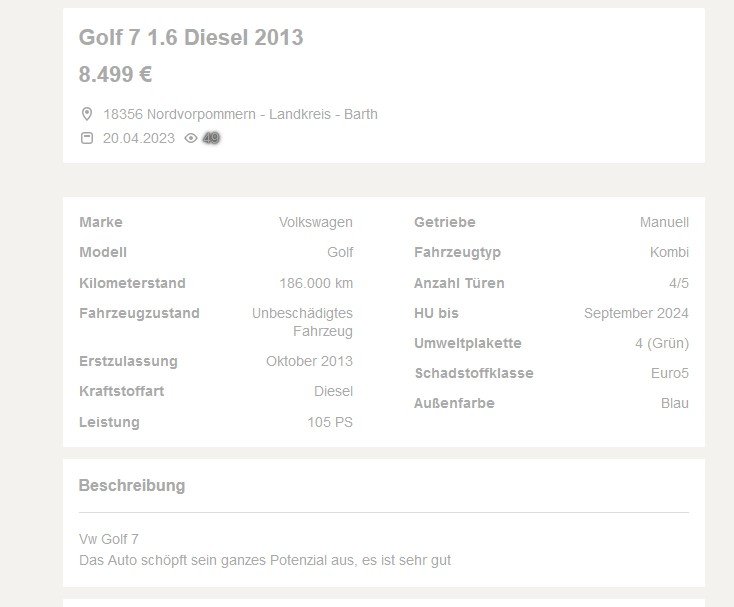Select the Manuell transmission value
This screenshot has height=607, width=734.
pyautogui.click(x=664, y=222)
